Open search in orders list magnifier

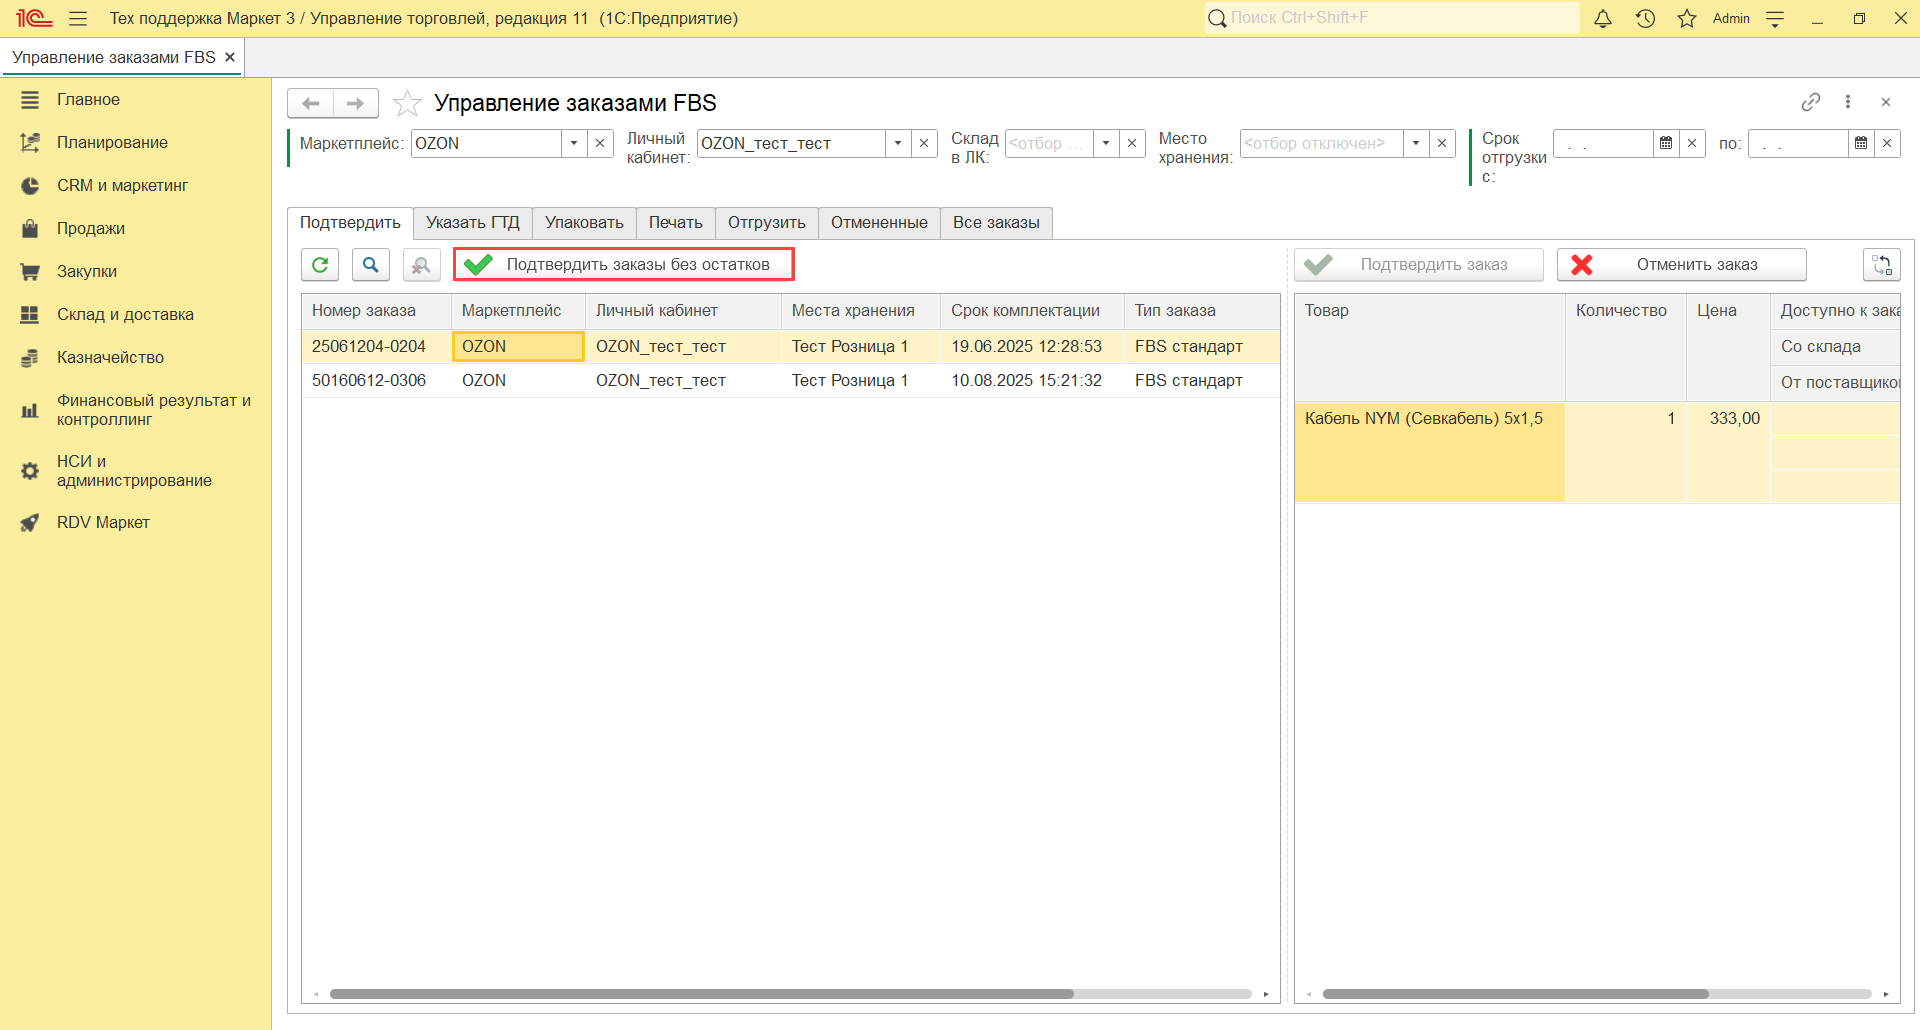click(x=371, y=264)
